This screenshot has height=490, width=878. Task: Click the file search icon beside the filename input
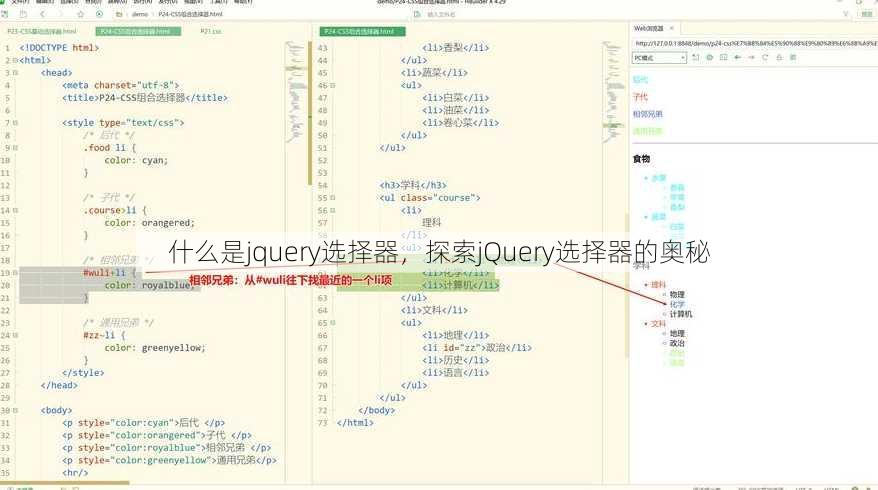417,14
